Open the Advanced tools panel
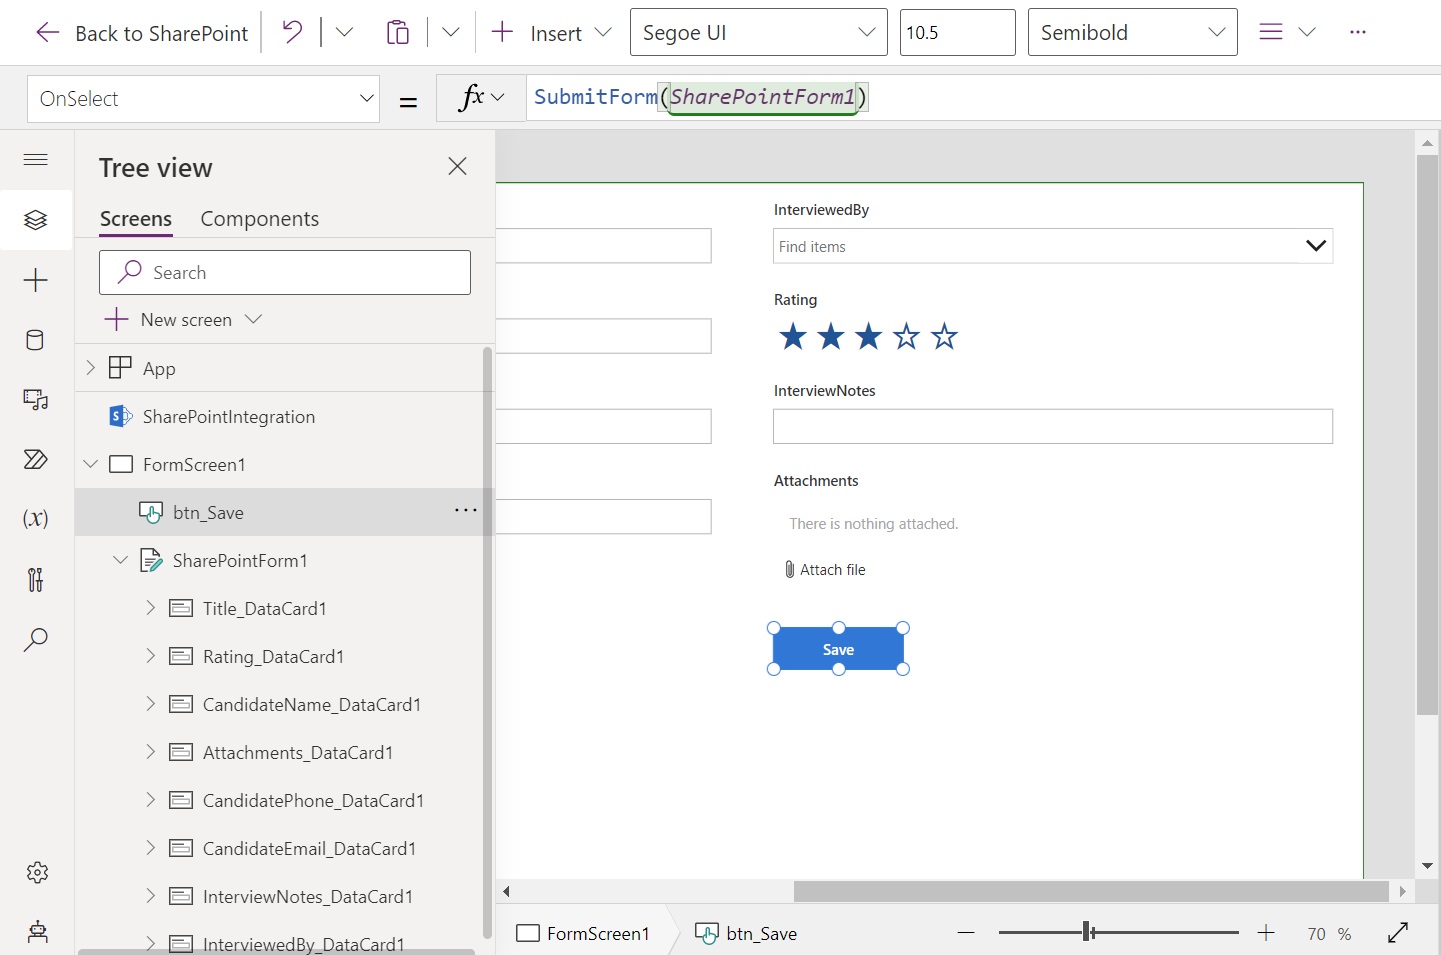The image size is (1441, 955). pyautogui.click(x=36, y=580)
